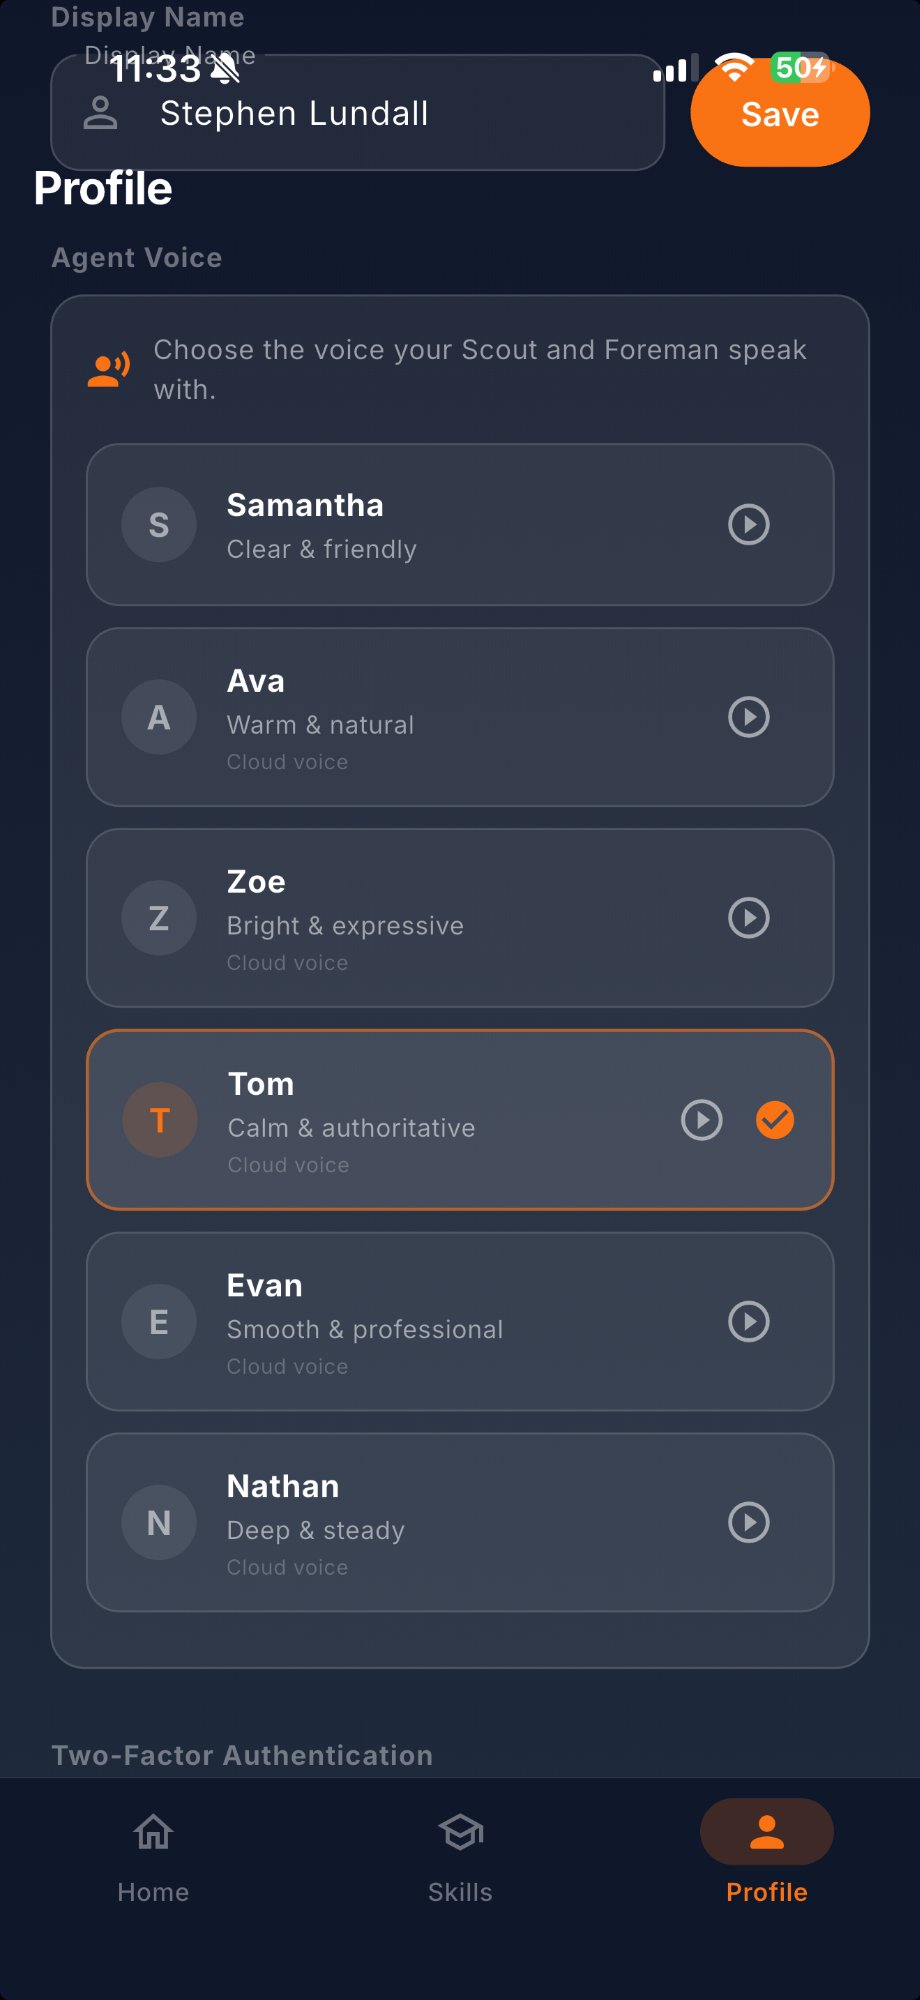The width and height of the screenshot is (920, 2000).
Task: Select Evan's smooth professional voice
Action: (x=400, y=1322)
